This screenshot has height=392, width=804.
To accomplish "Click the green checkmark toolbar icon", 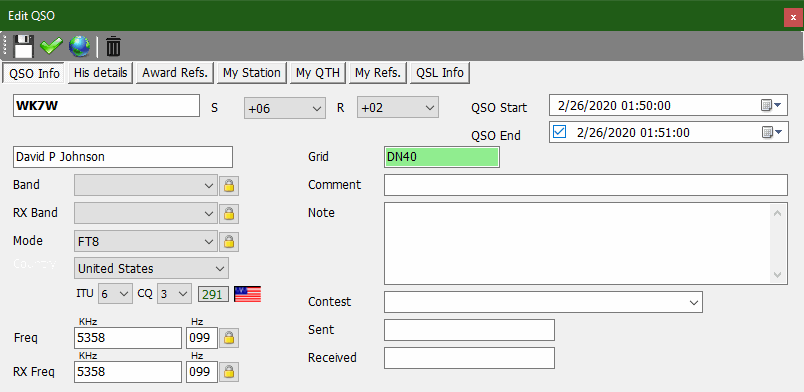I will tap(51, 47).
